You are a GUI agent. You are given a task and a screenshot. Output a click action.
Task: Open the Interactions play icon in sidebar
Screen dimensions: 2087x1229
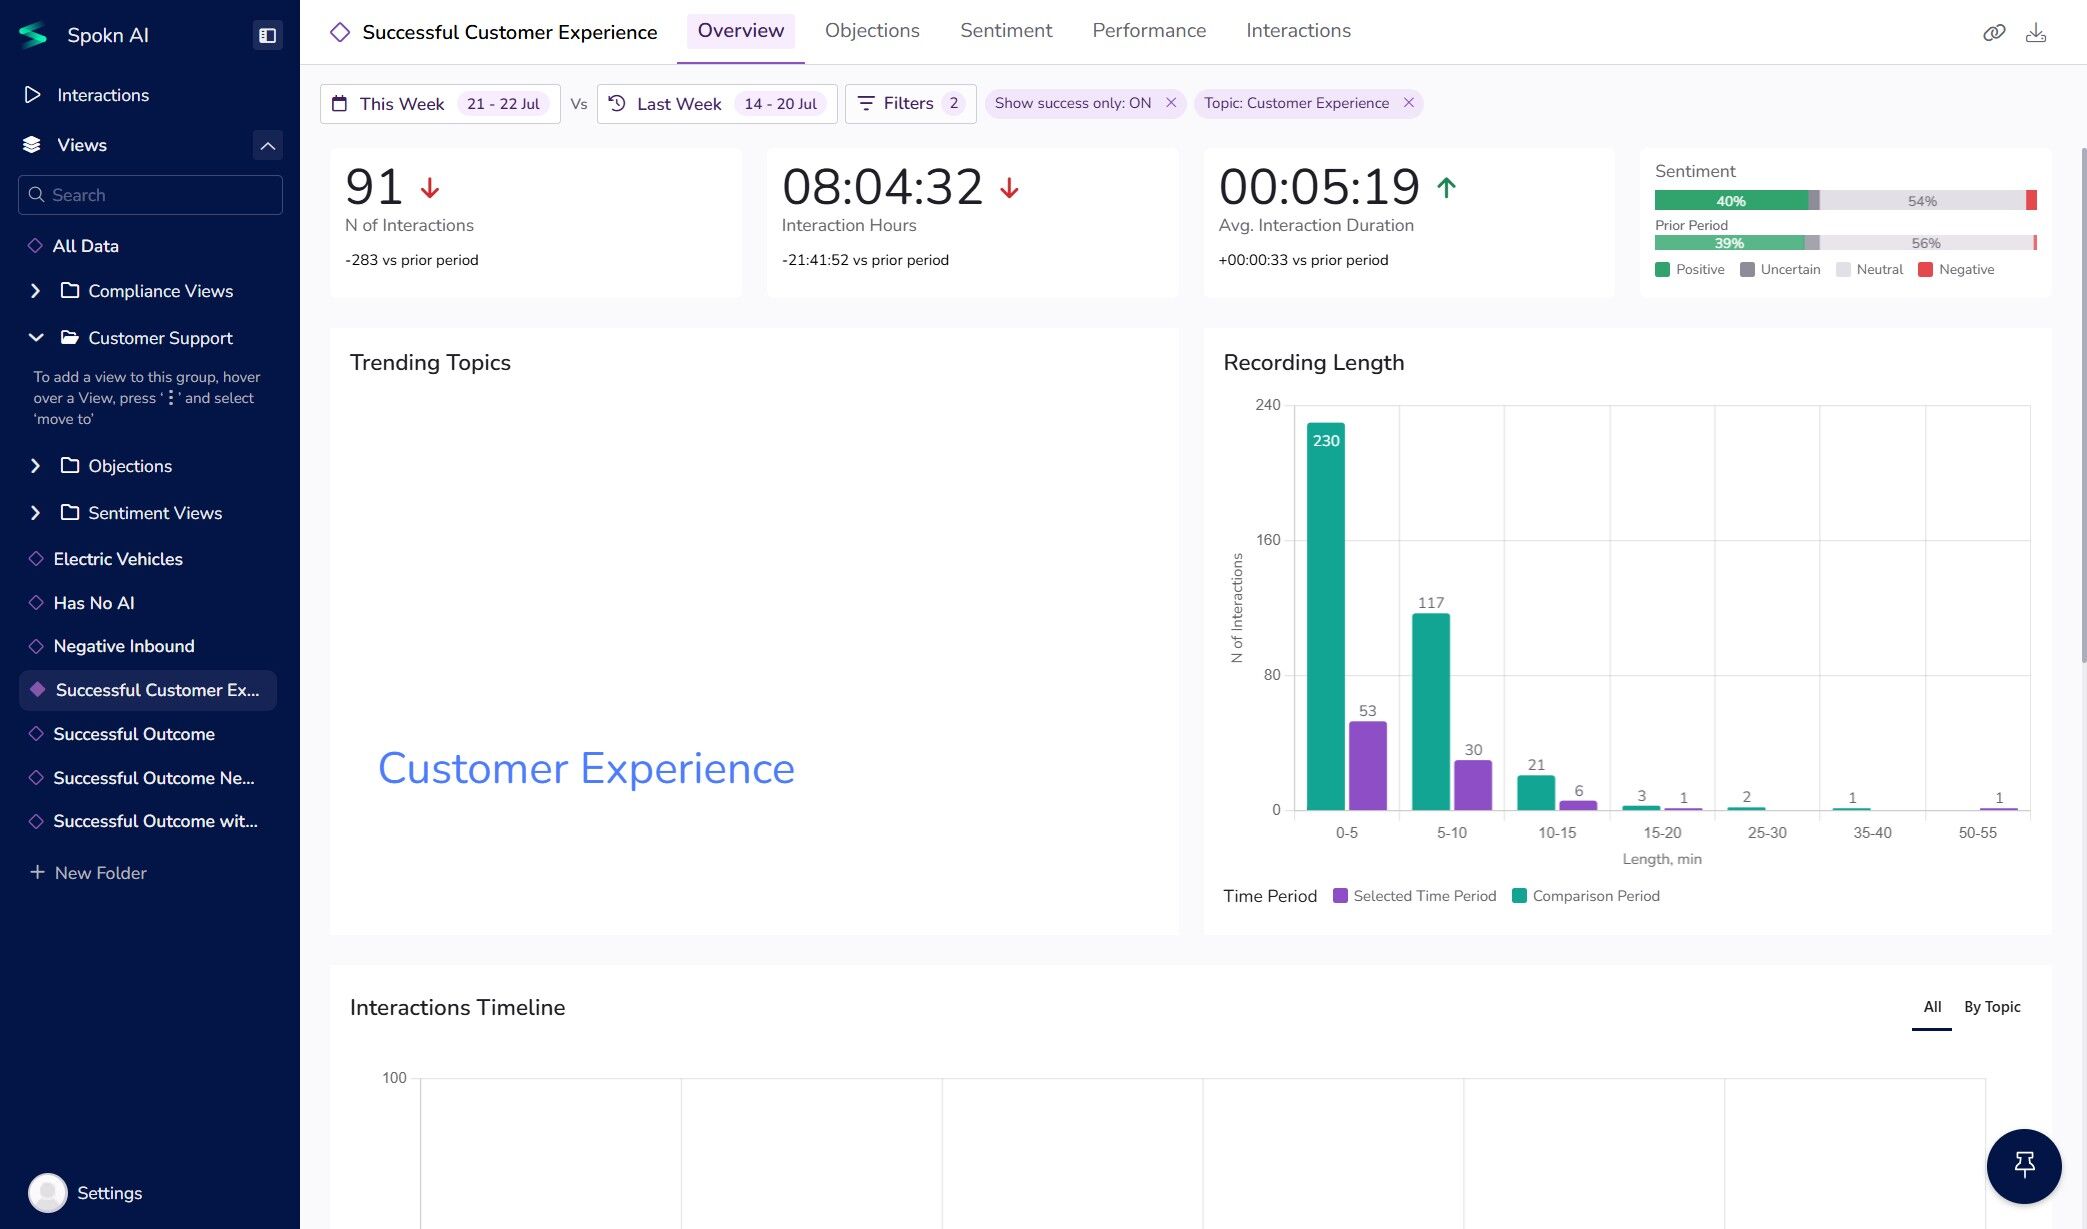click(x=33, y=95)
